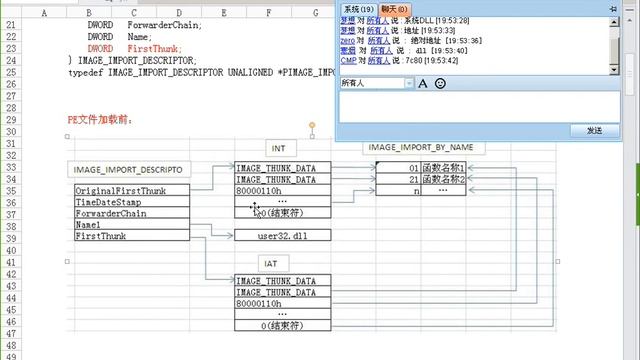
Task: Select column header A
Action: point(44,13)
